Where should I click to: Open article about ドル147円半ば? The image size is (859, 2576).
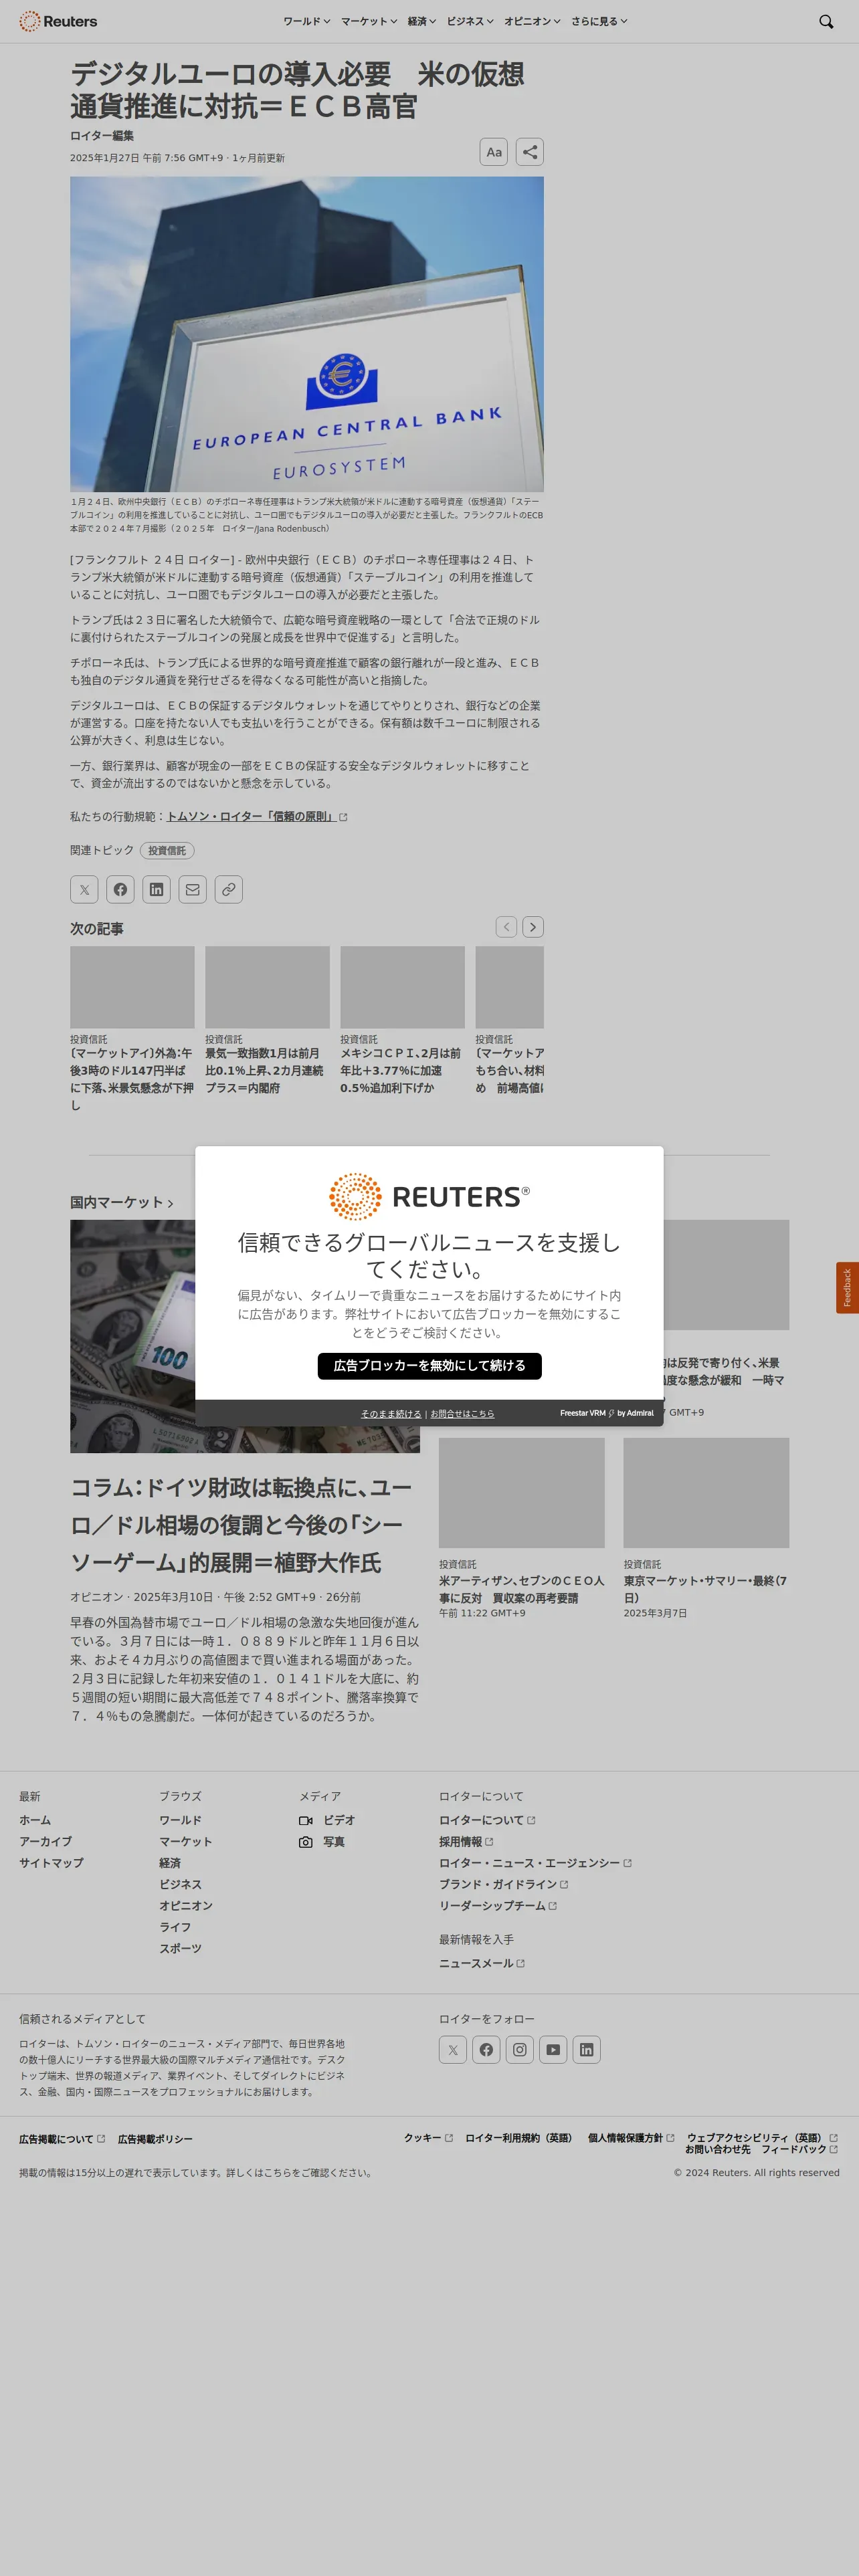pos(132,1079)
